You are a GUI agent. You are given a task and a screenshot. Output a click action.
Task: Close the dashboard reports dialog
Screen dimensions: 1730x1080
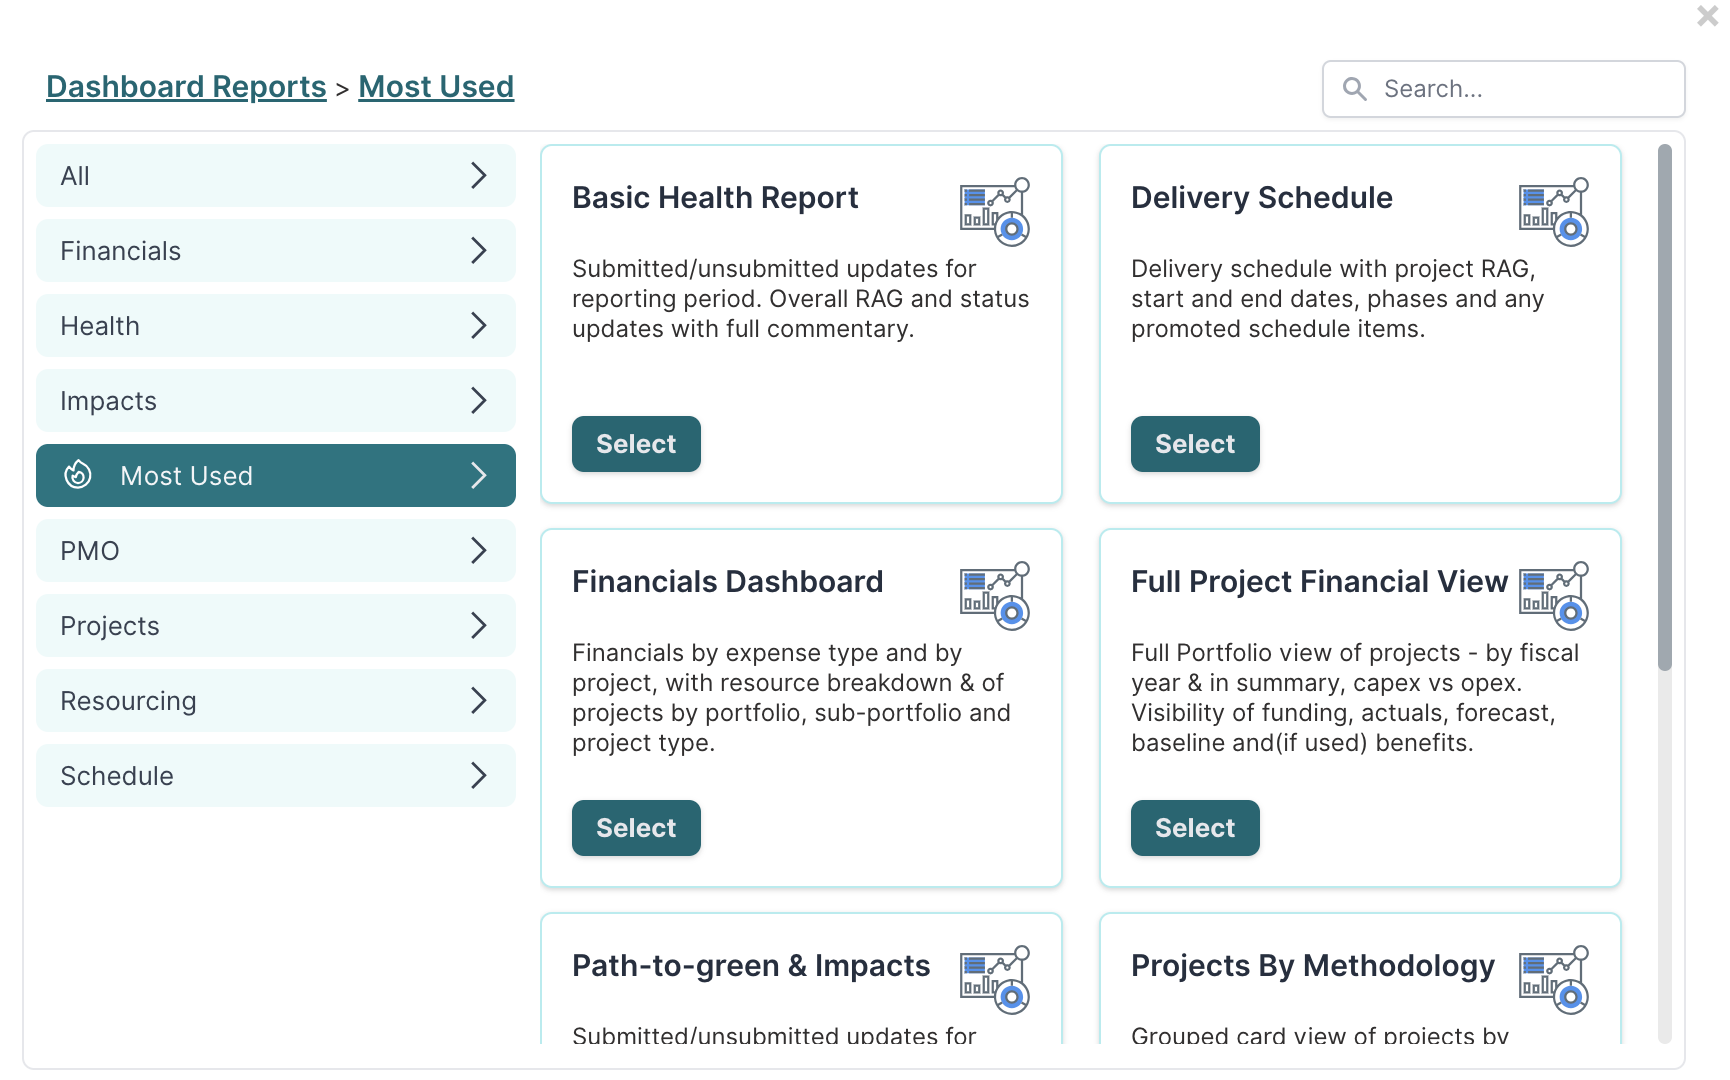click(x=1708, y=15)
